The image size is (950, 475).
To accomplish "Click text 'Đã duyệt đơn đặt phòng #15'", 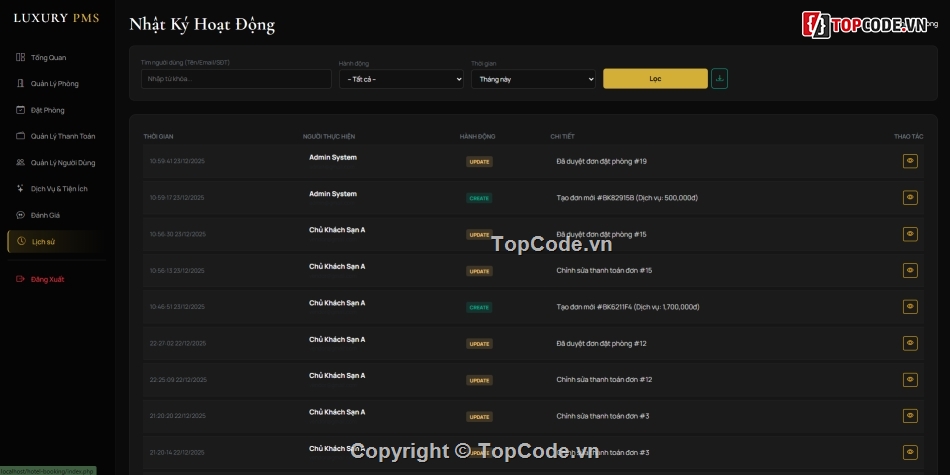I will [x=601, y=234].
